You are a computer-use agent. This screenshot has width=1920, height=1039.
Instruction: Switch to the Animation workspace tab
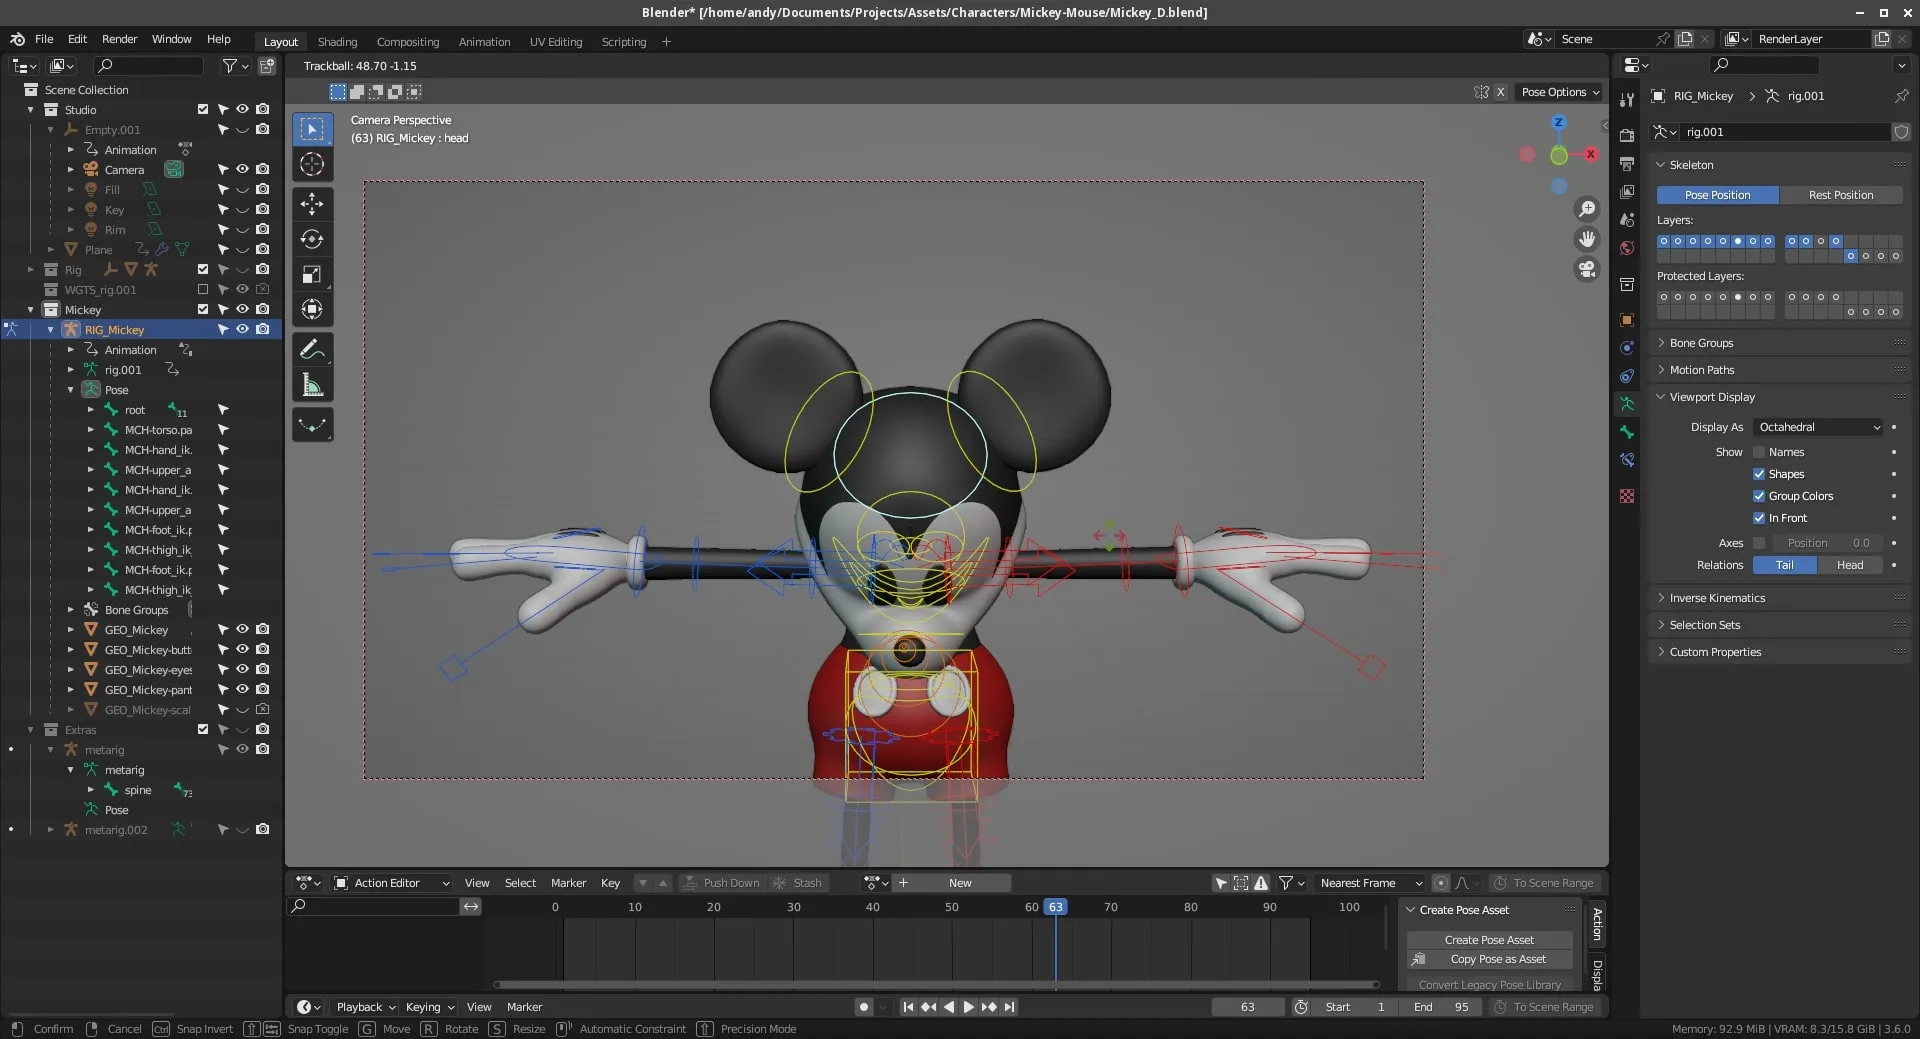click(x=484, y=42)
